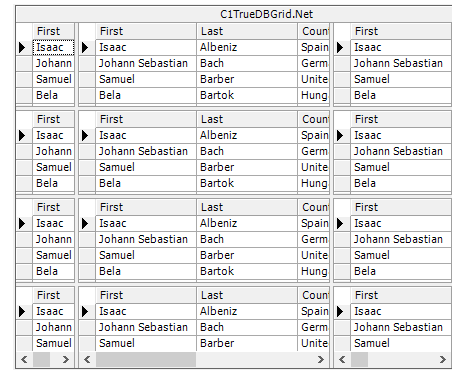Select the Bach cell in the top middle grid

[247, 63]
